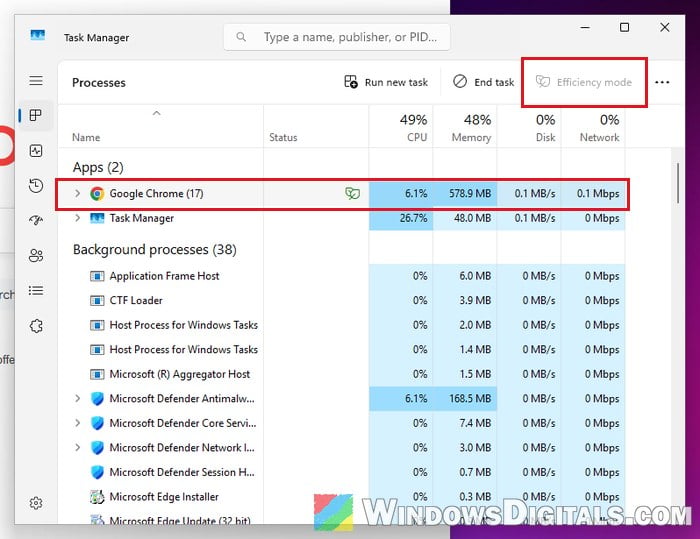
Task: Click the 168.5 MB Defender memory value
Action: 470,398
